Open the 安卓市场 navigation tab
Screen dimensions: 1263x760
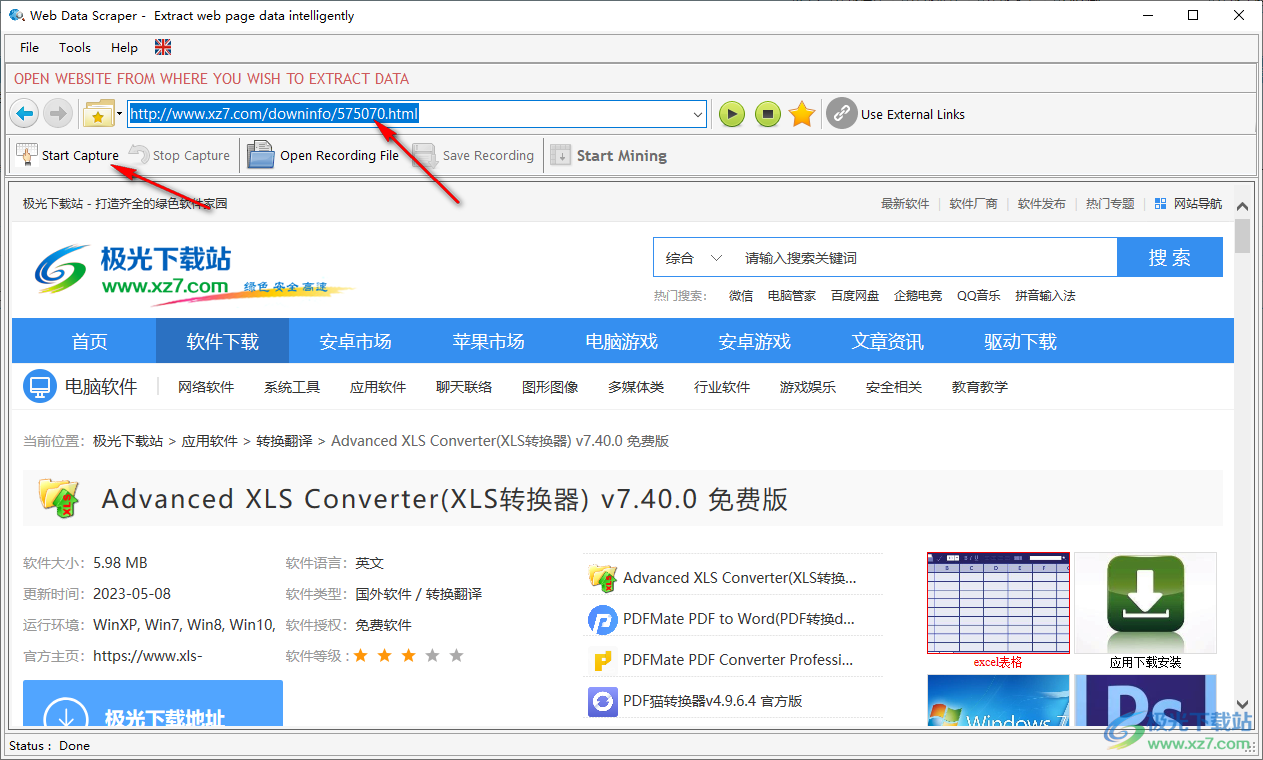click(x=356, y=341)
